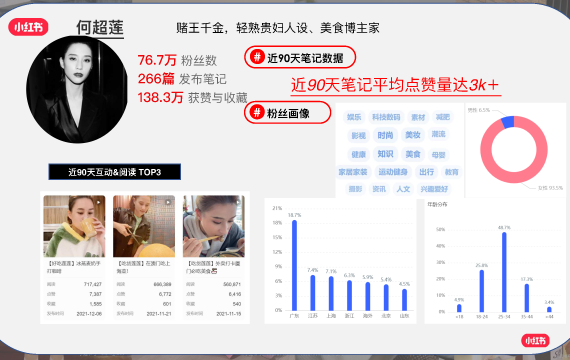Viewport: 570px width, 360px height.
Task: Select the 摄影 interest tag
Action: (355, 189)
